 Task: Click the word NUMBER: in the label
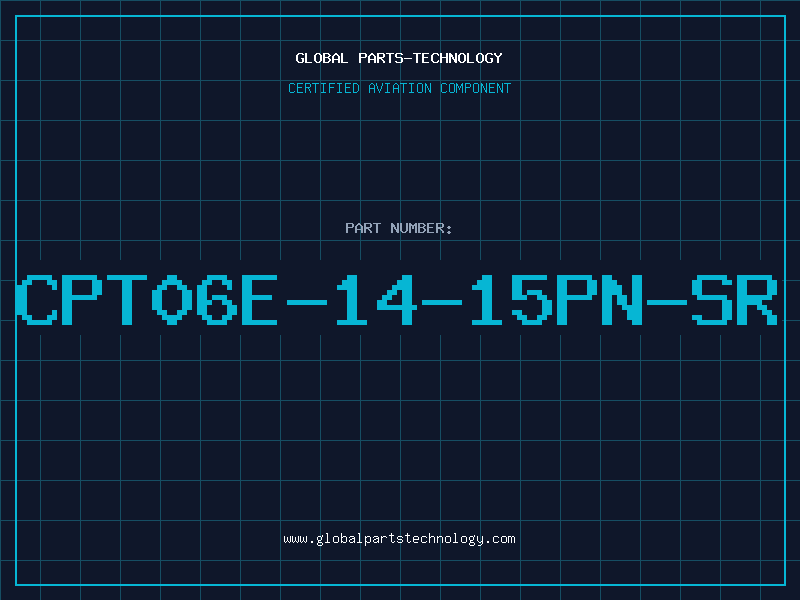421,228
